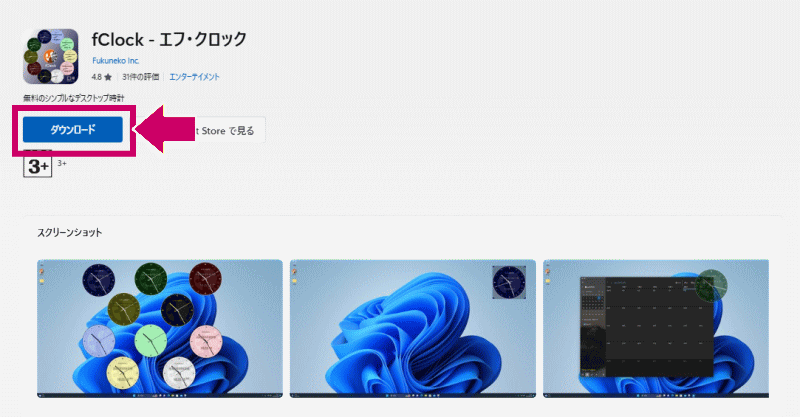Open the 31件の評価 reviews count
This screenshot has width=800, height=417.
[141, 77]
